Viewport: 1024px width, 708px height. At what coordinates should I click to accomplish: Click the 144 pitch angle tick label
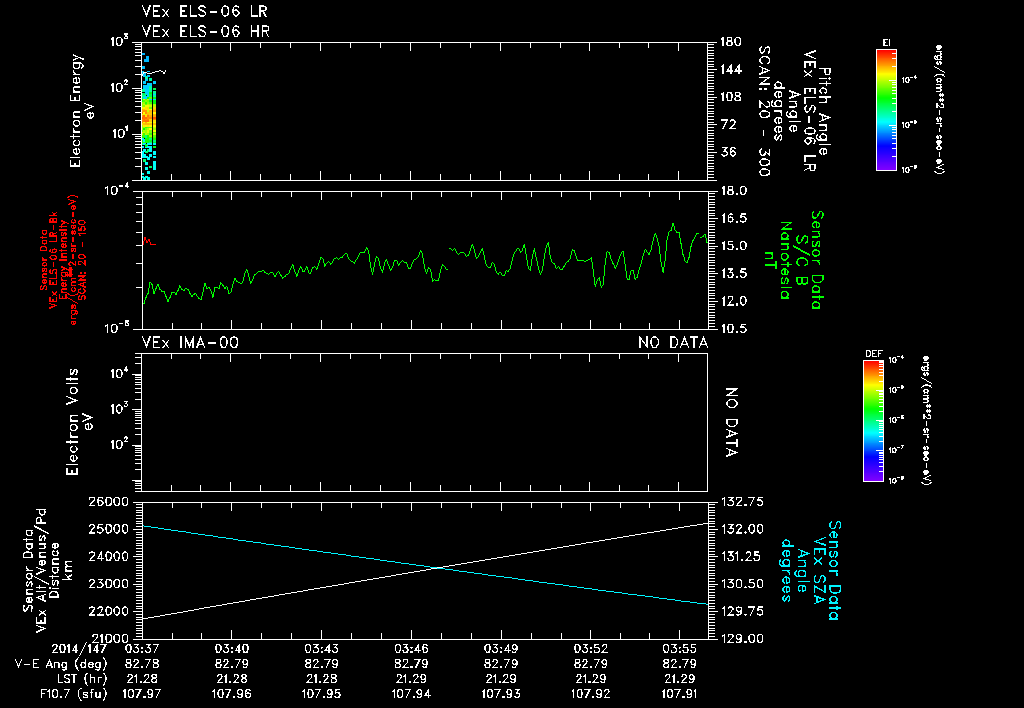point(730,69)
